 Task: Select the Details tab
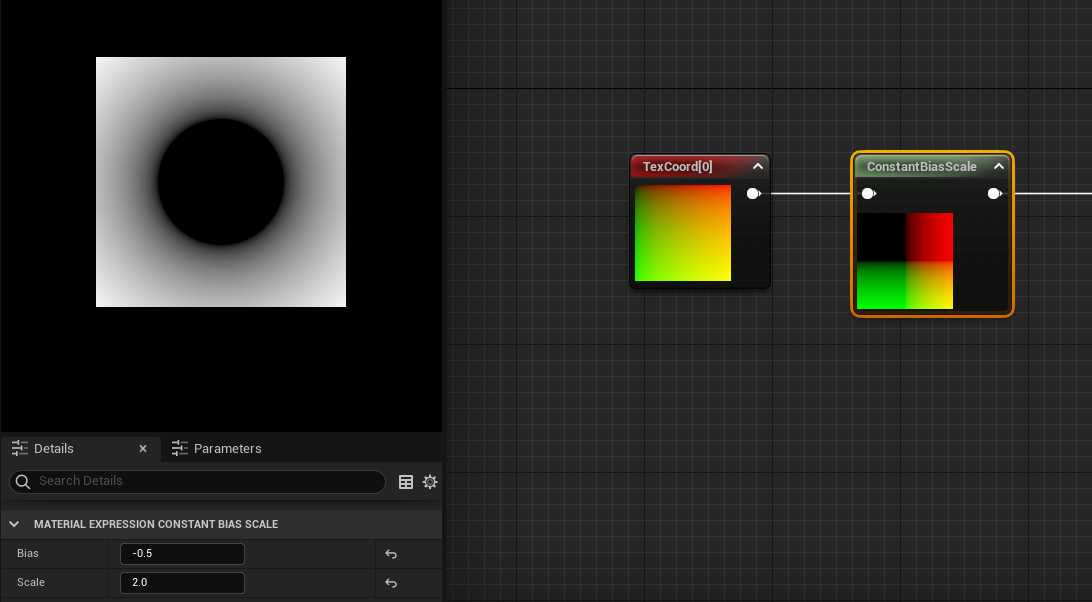coord(53,449)
